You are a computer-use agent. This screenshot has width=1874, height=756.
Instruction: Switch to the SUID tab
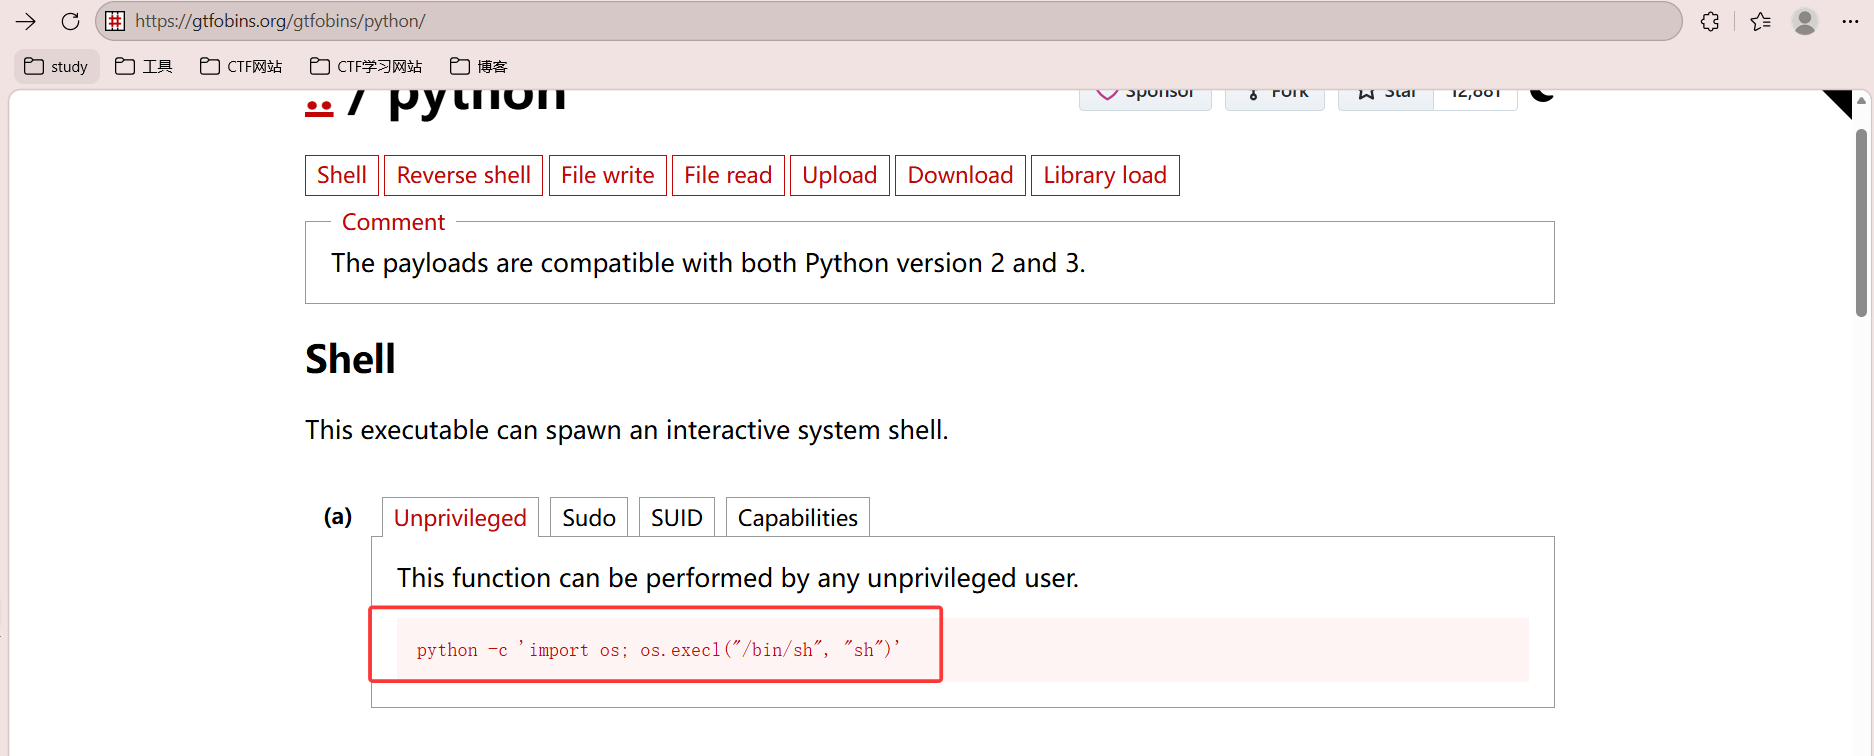(x=676, y=517)
